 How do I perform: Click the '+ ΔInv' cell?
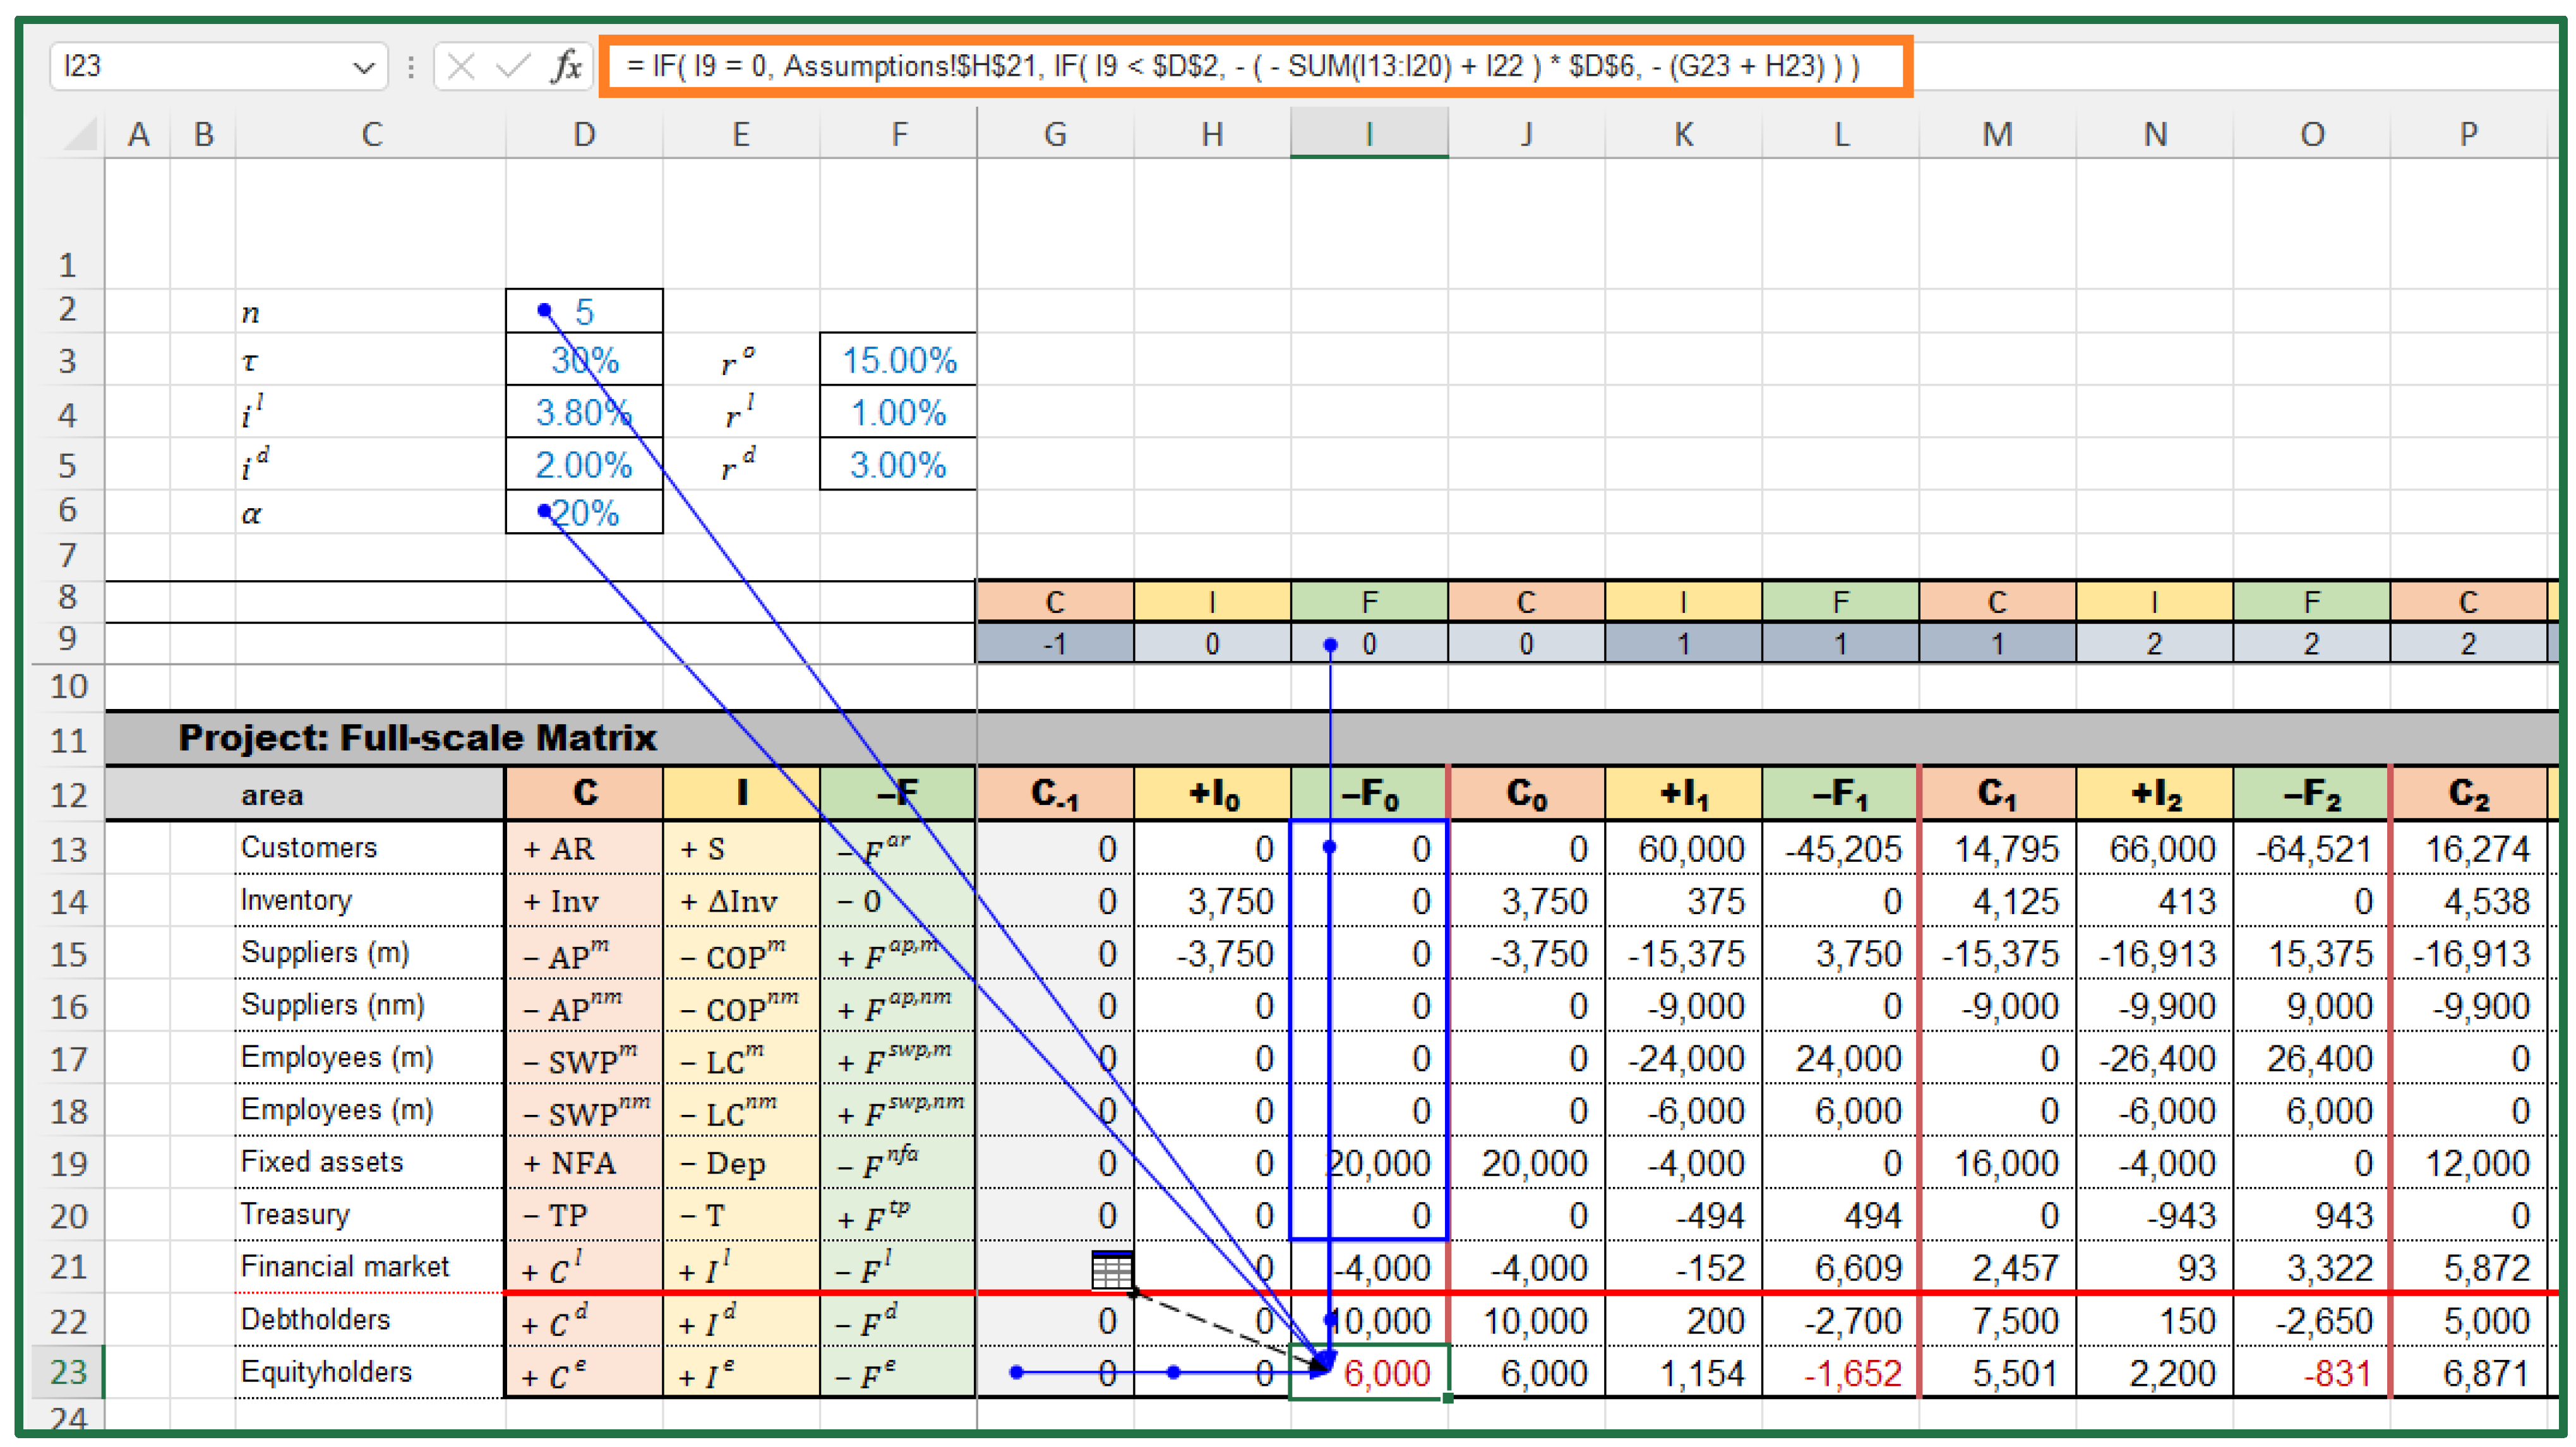click(741, 901)
